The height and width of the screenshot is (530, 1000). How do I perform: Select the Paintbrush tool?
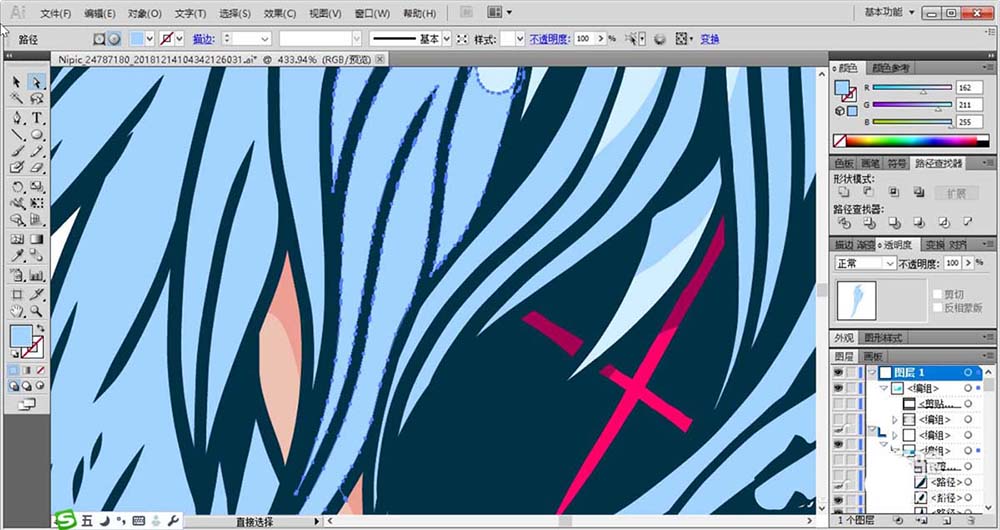[x=17, y=151]
